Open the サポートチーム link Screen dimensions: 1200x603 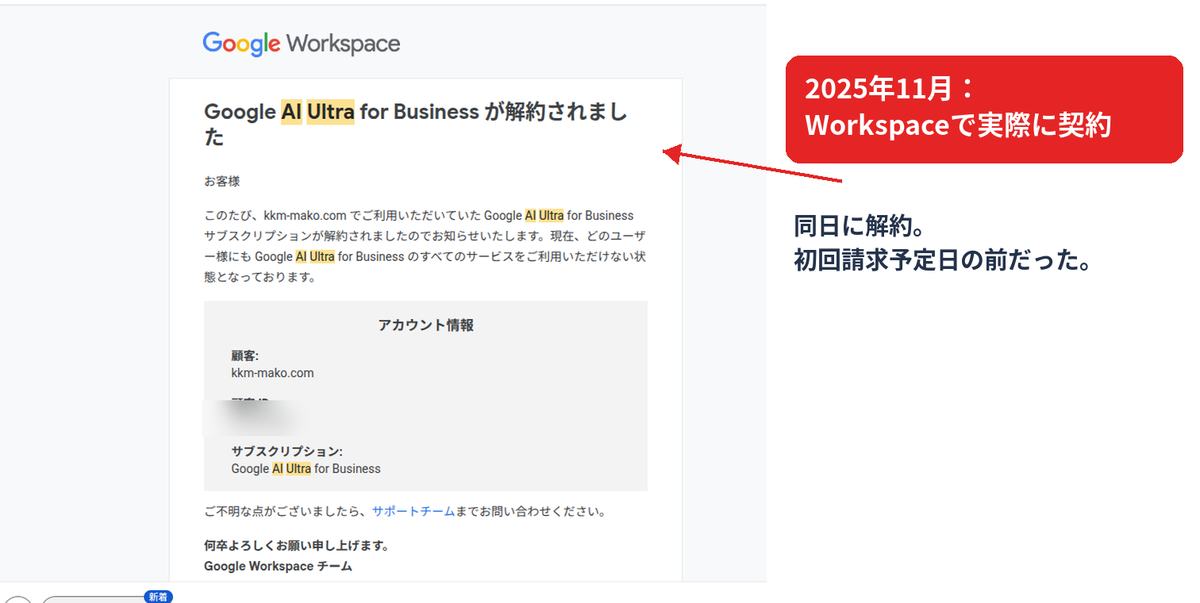tap(413, 511)
